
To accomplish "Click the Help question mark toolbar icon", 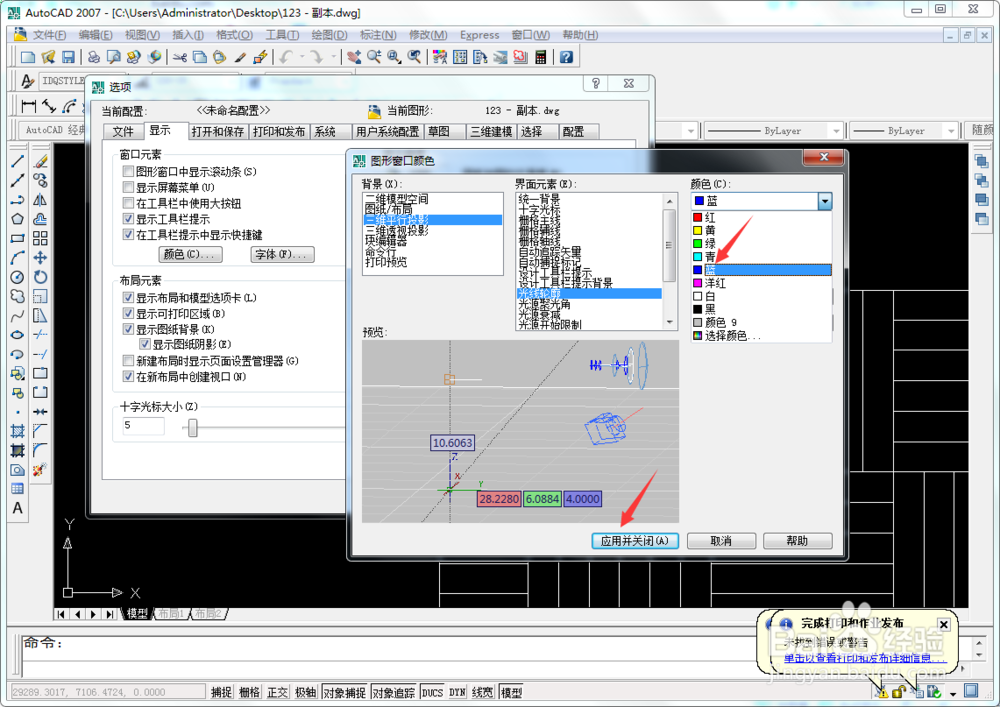I will tap(566, 57).
